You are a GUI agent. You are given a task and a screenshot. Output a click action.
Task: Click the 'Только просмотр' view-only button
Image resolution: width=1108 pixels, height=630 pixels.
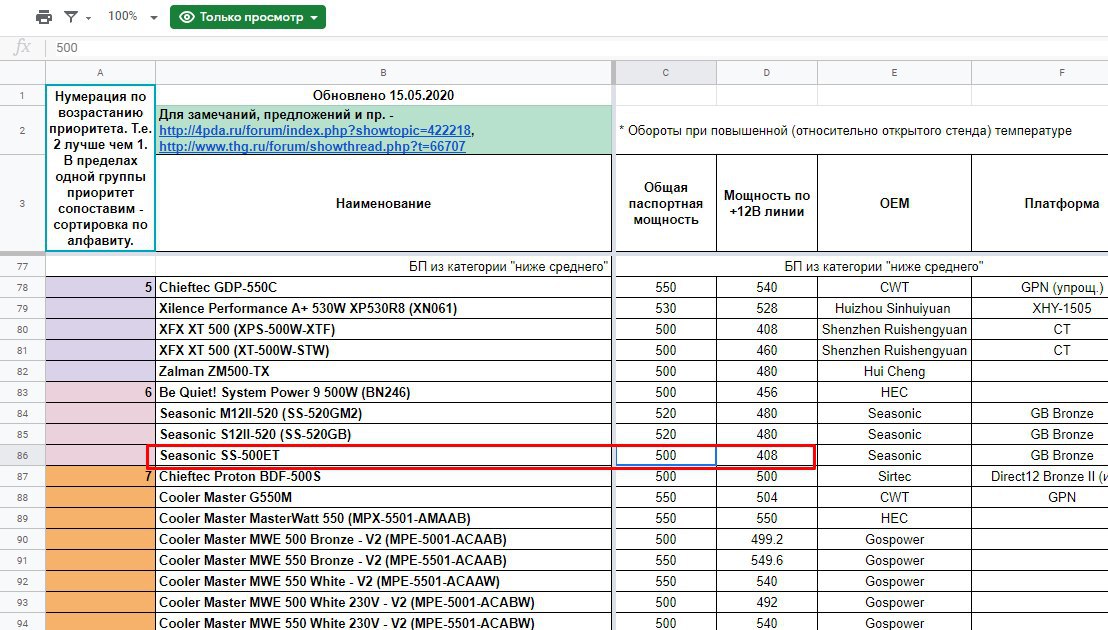tap(248, 17)
